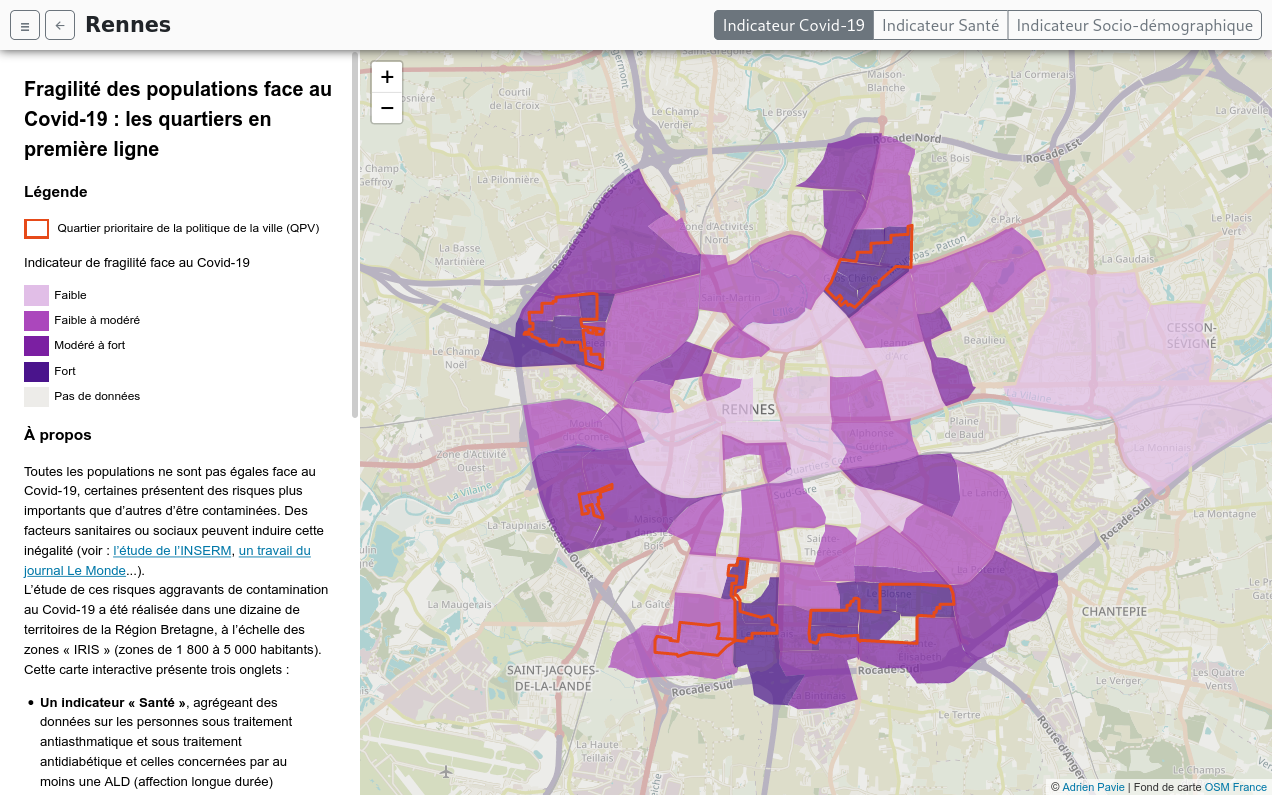Select the Indicateur Covid-19 tab
Screen dimensions: 1272x795
793,26
